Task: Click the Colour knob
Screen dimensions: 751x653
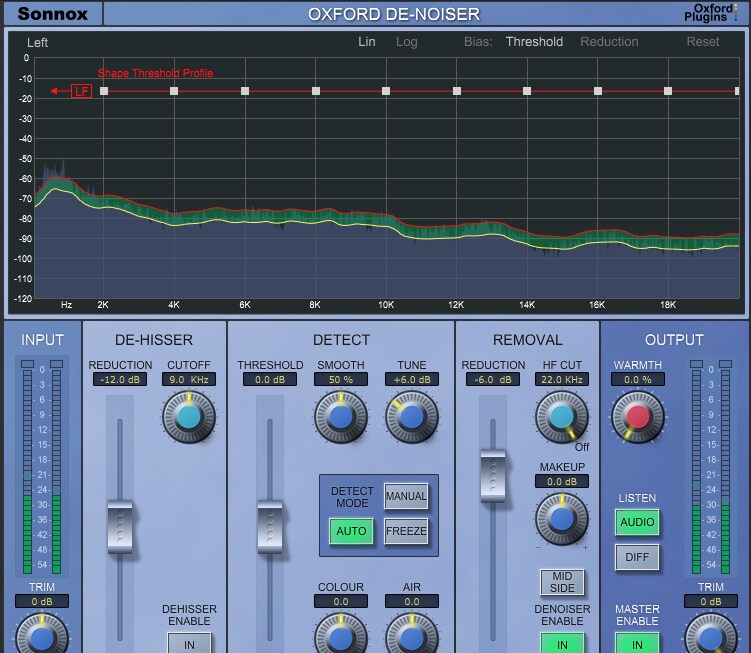Action: click(341, 633)
